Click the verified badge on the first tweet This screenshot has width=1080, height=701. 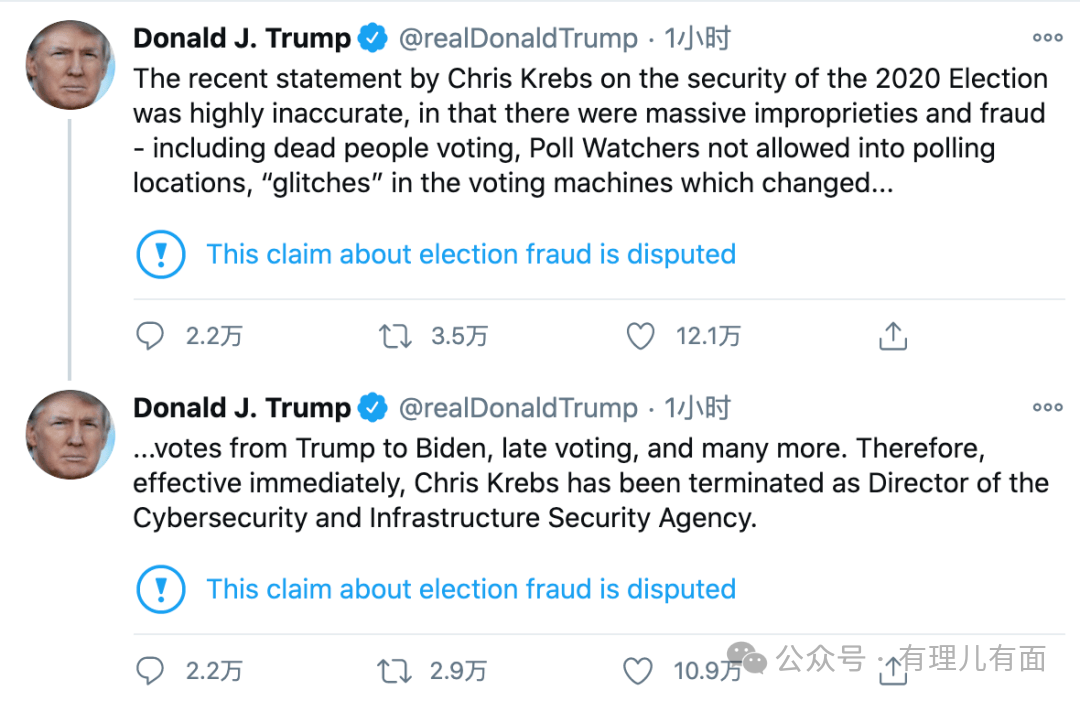click(374, 39)
